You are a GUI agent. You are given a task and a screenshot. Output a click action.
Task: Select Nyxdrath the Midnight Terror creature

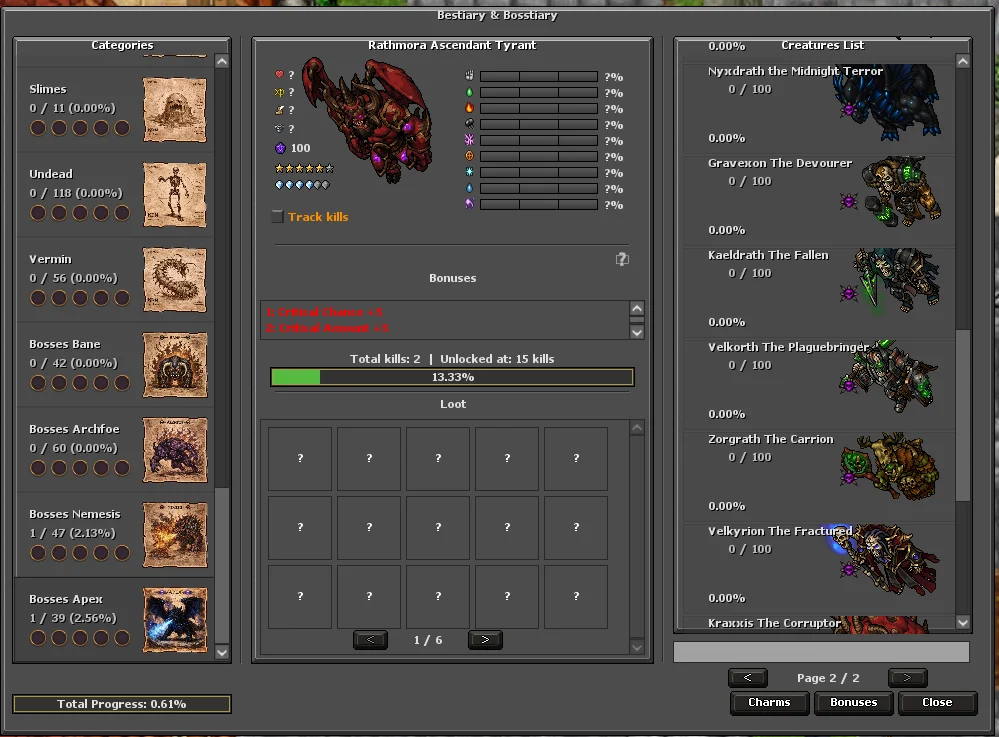819,107
